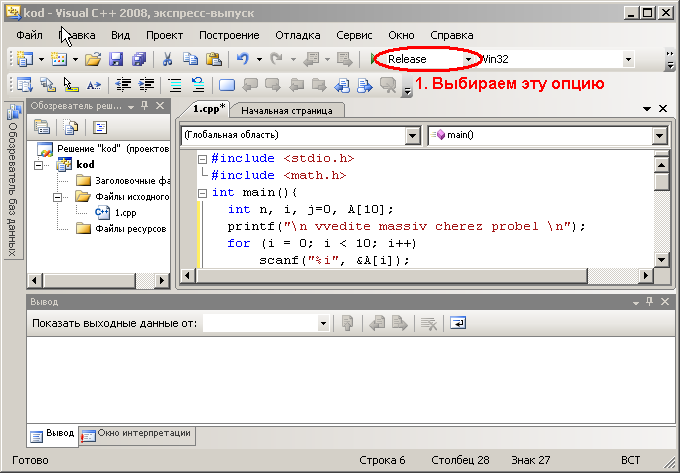Clear all text in Output panel icon

(x=428, y=323)
